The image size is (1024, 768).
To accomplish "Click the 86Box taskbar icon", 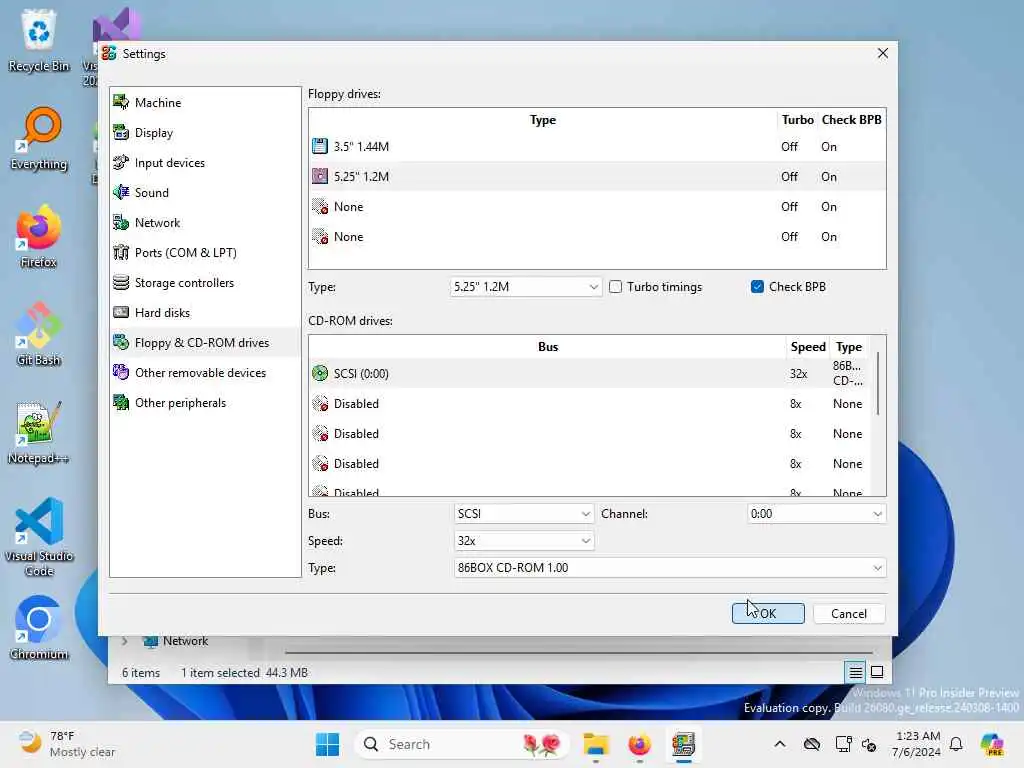I will coord(683,744).
